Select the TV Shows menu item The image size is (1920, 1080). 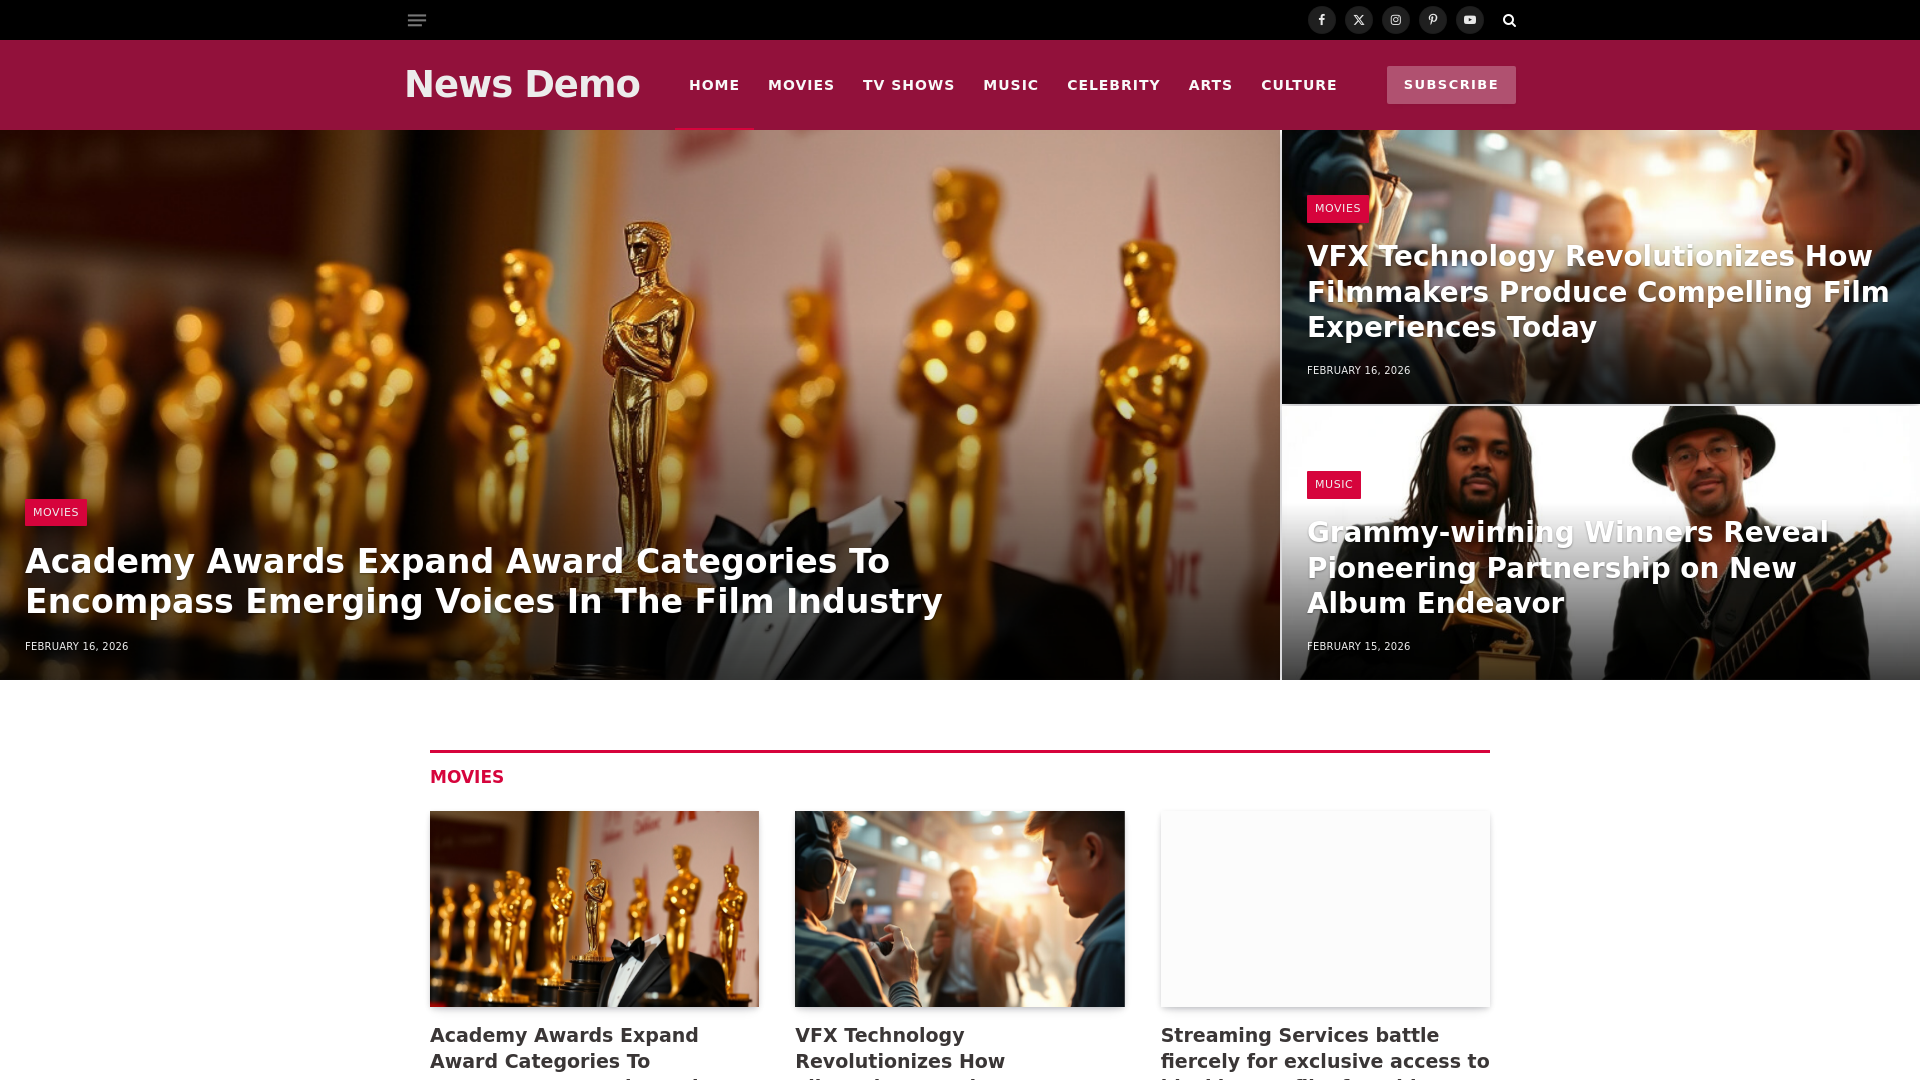(908, 85)
